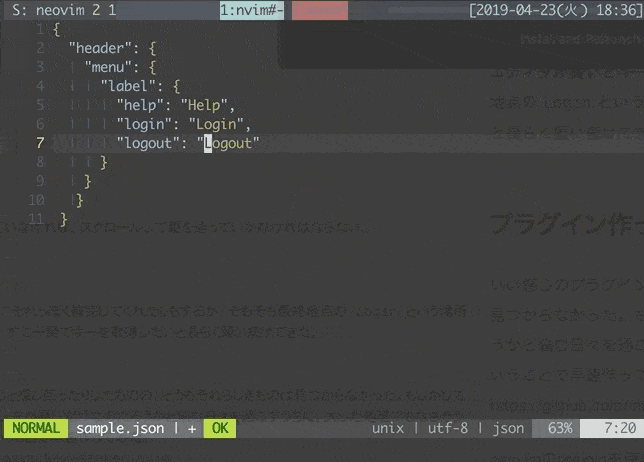Click the 'utf-8' encoding indicator
The width and height of the screenshot is (644, 462).
(448, 428)
